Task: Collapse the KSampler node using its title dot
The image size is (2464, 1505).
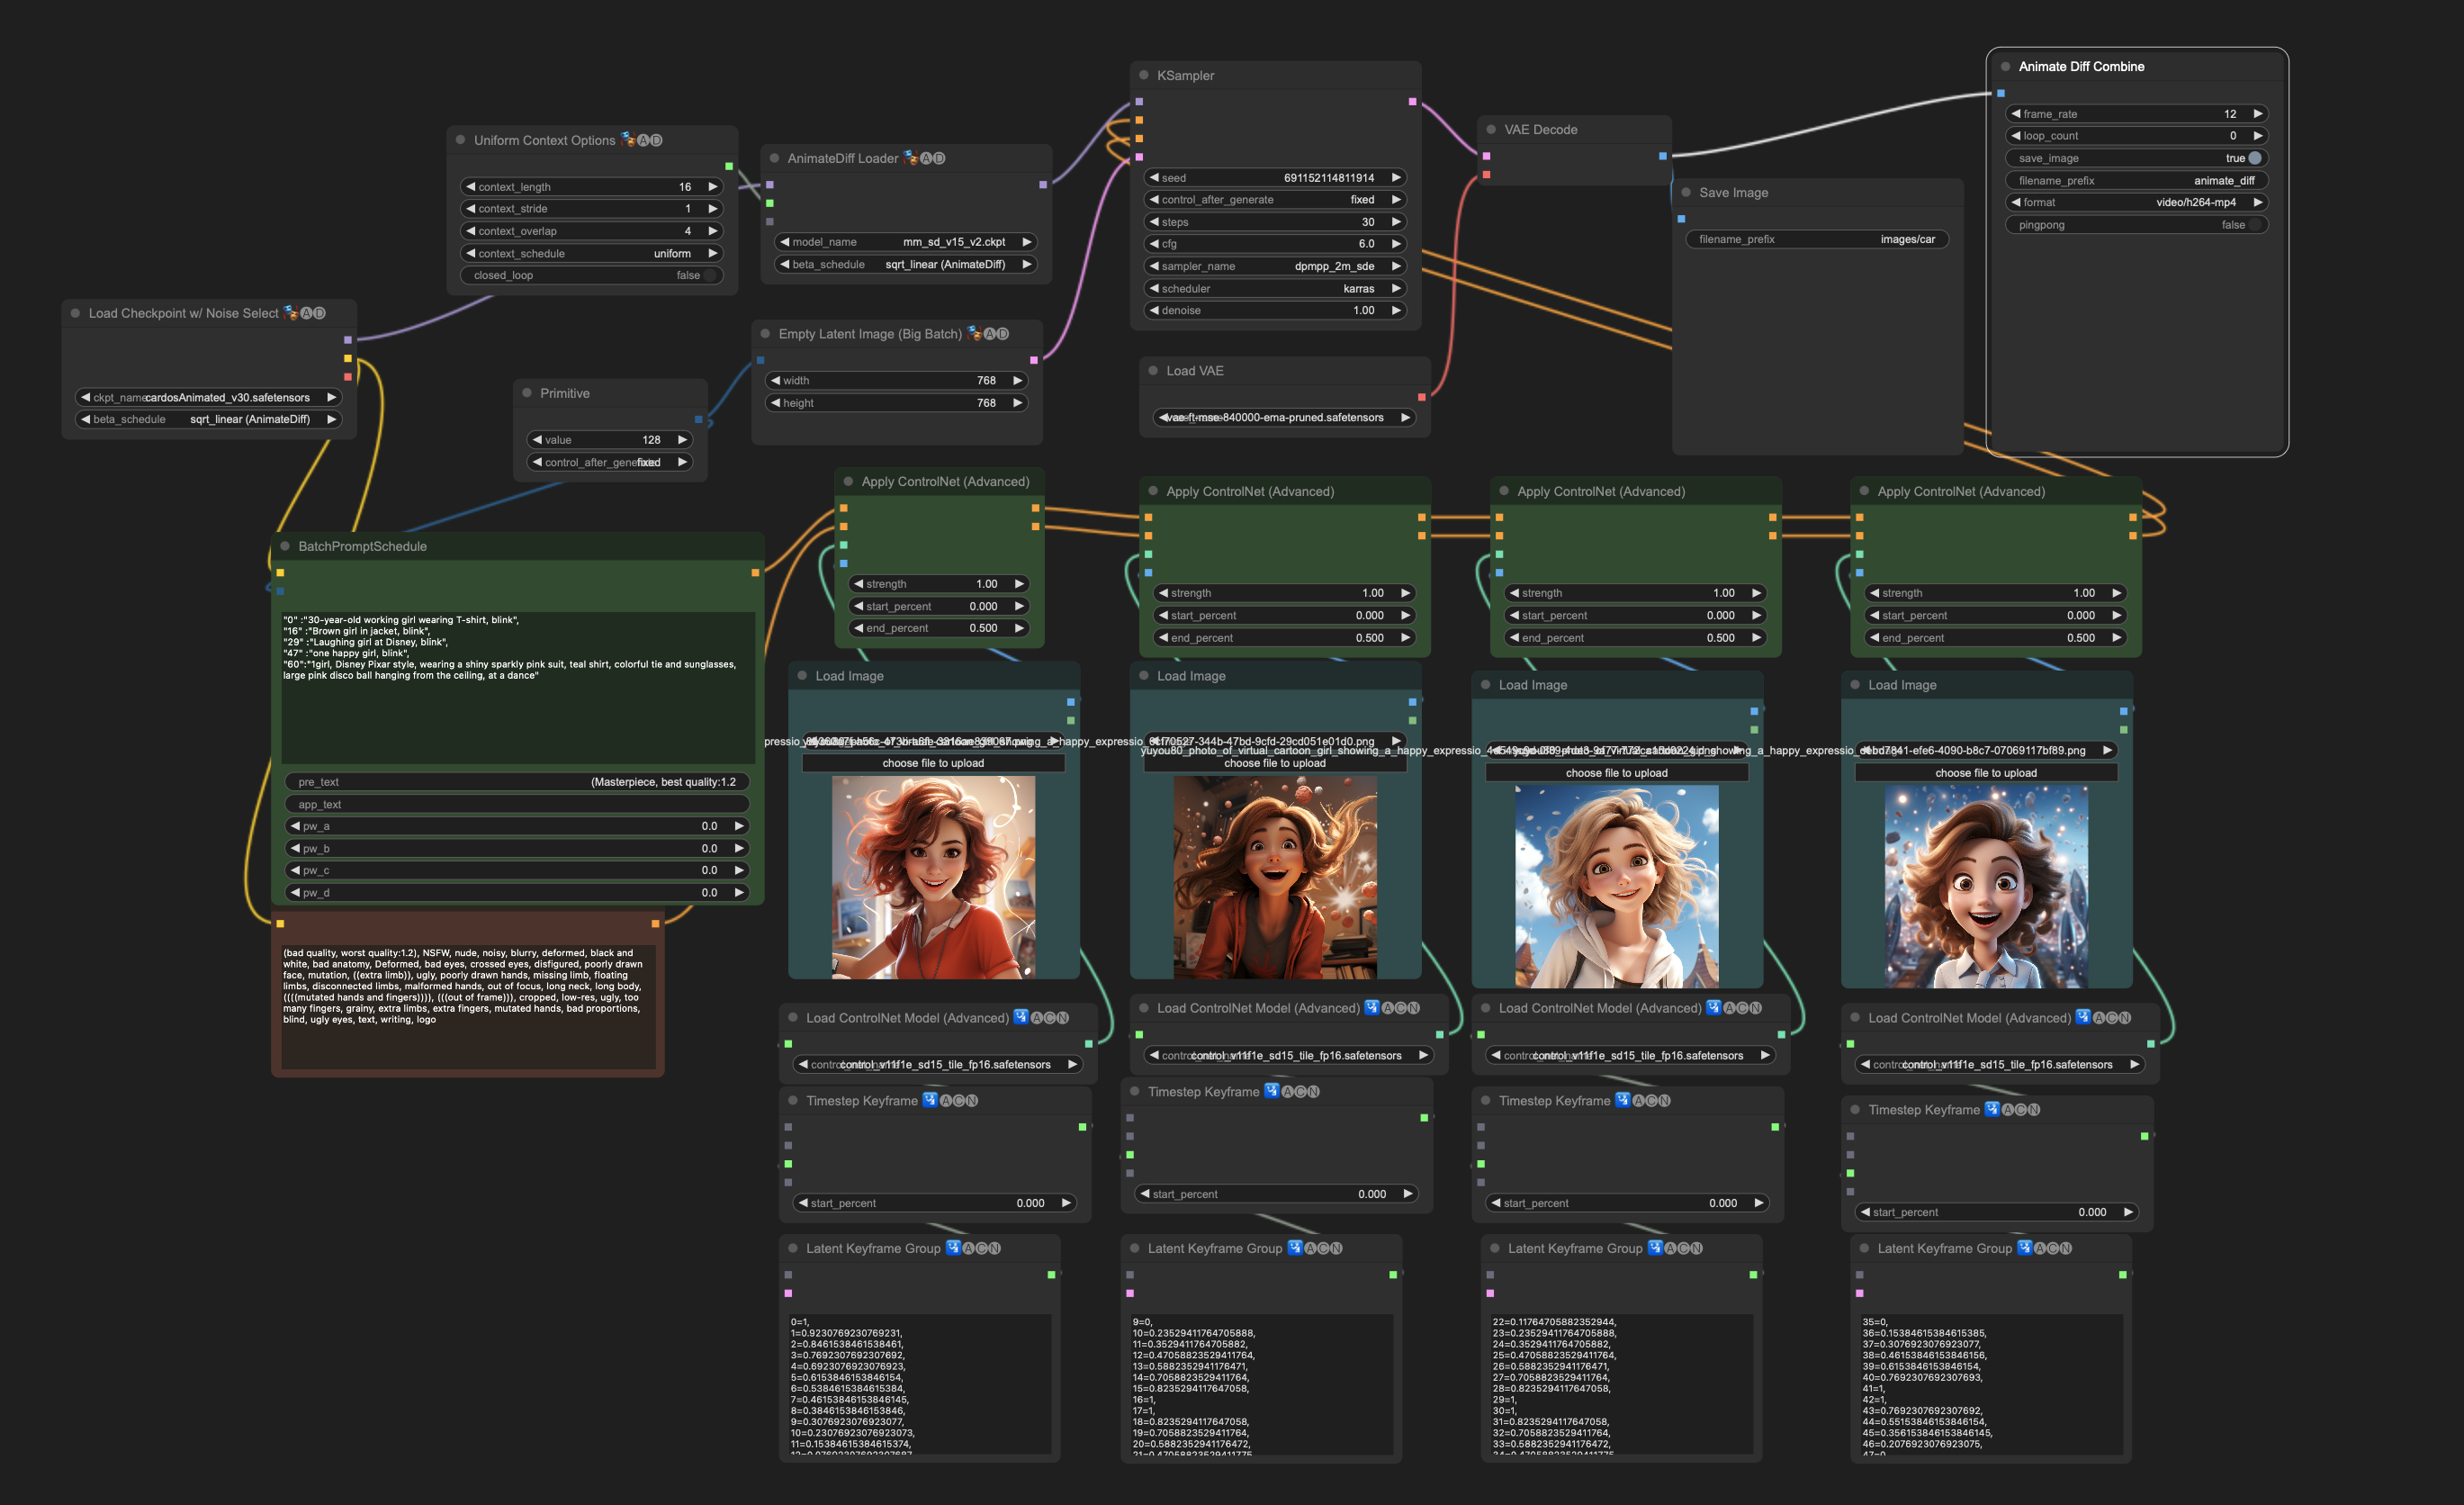Action: click(x=1145, y=75)
